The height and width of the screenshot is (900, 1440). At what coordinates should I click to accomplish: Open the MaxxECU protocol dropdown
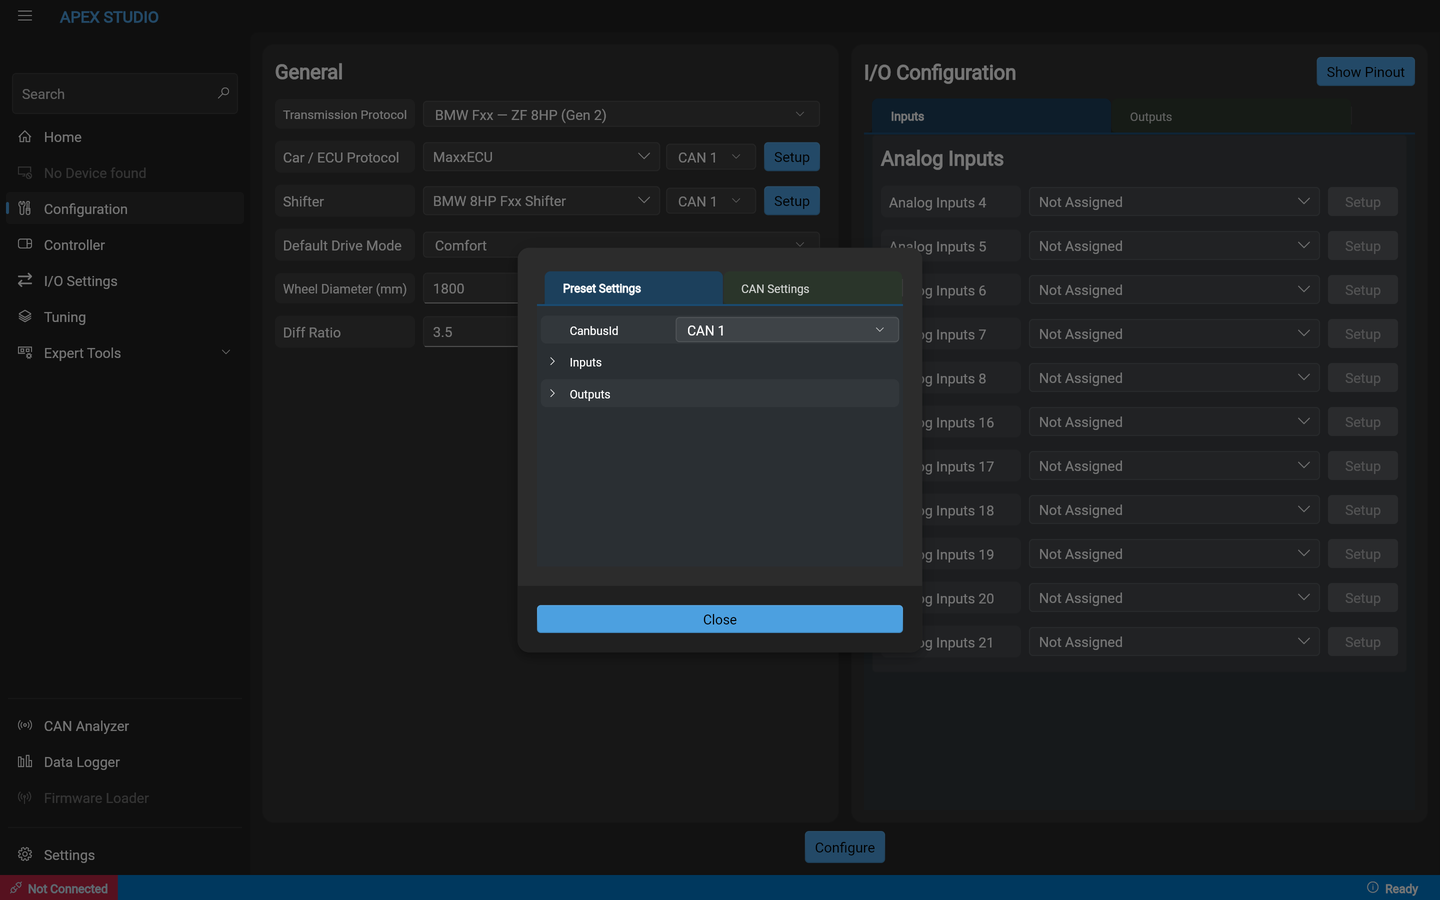click(541, 157)
